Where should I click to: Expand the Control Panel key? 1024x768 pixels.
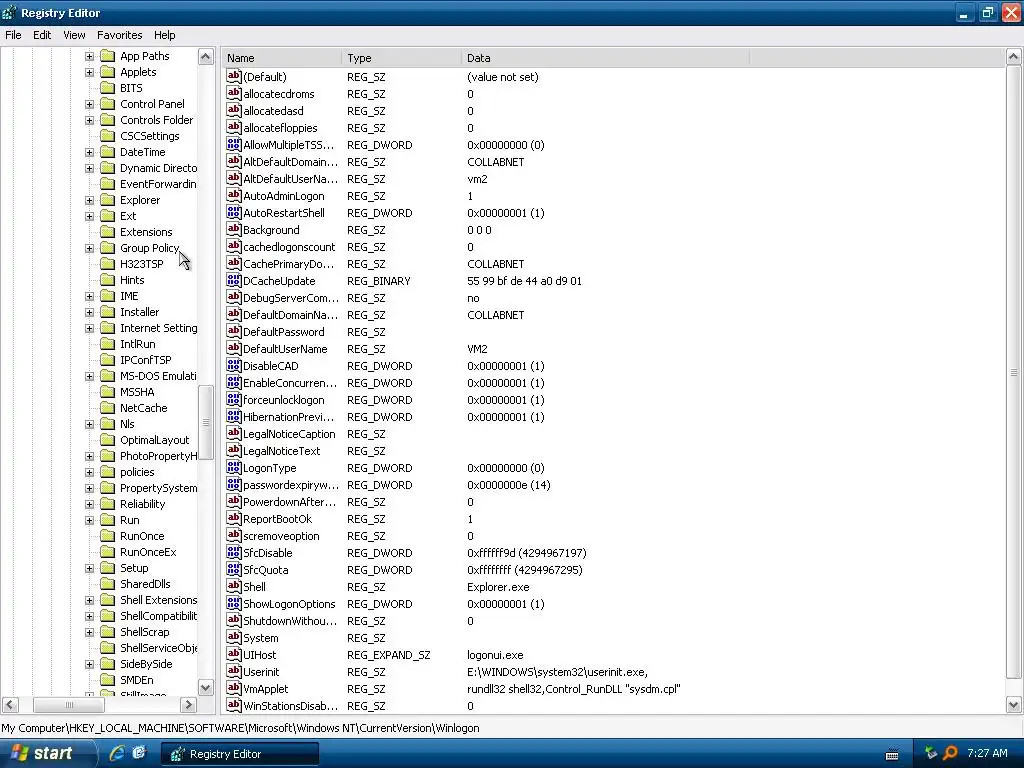coord(89,104)
